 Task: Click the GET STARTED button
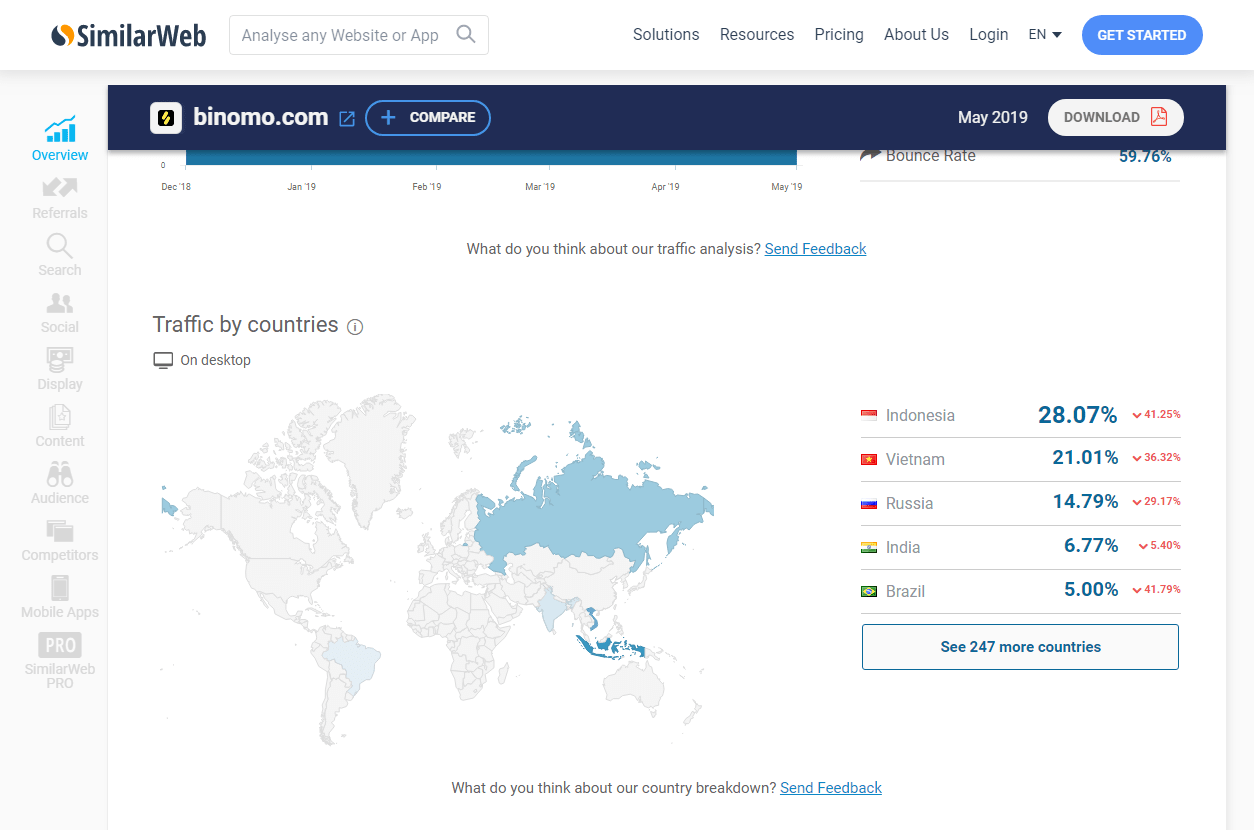1142,35
